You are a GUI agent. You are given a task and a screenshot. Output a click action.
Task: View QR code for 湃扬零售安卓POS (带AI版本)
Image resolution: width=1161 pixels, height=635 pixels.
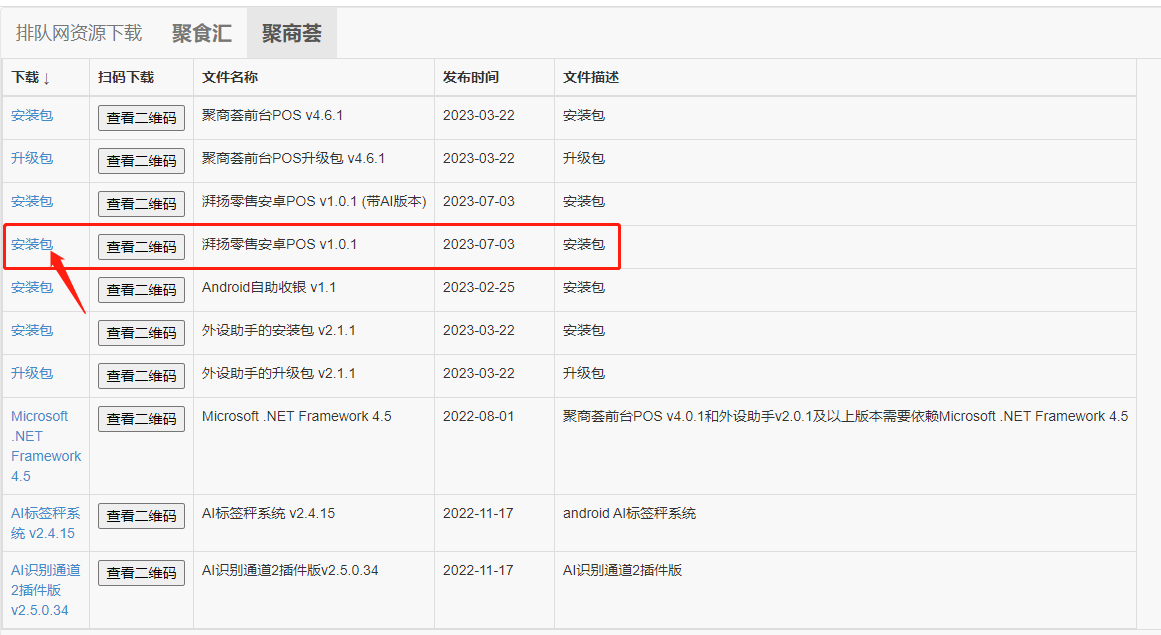(x=141, y=204)
